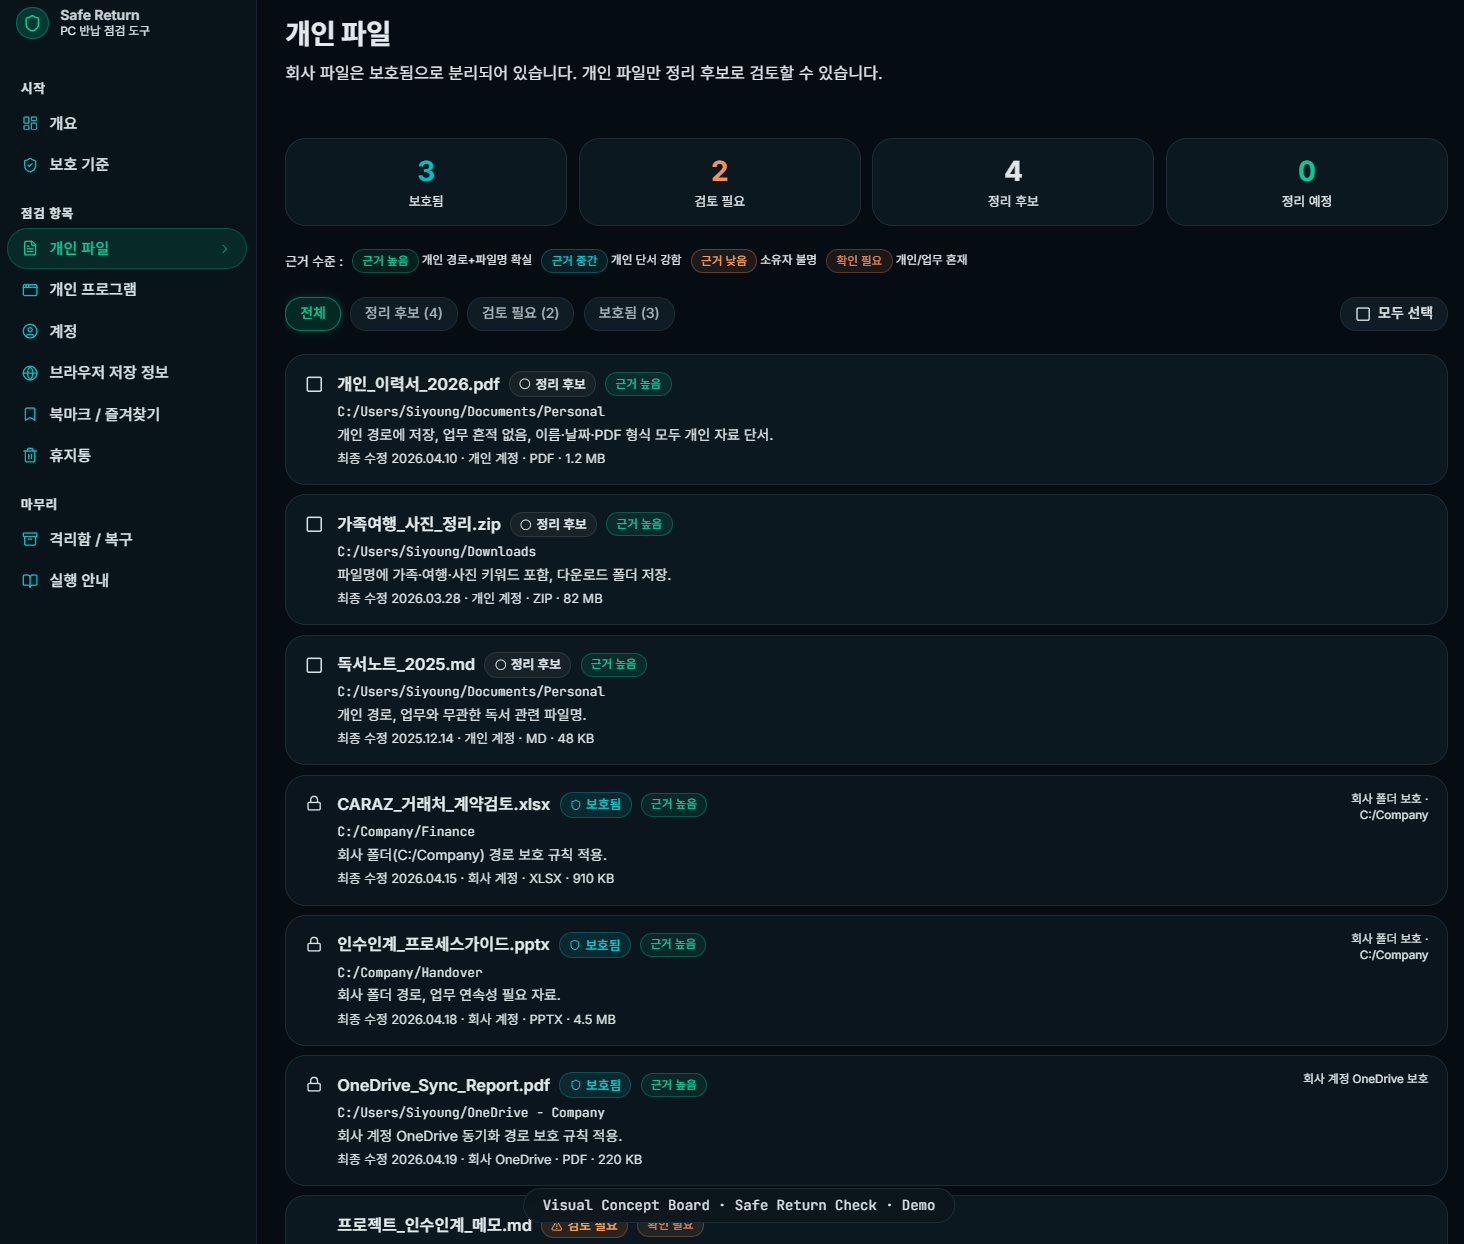Screen dimensions: 1464x1244
Task: Switch to the 정리 후보 (4) filter tab
Action: tap(403, 313)
